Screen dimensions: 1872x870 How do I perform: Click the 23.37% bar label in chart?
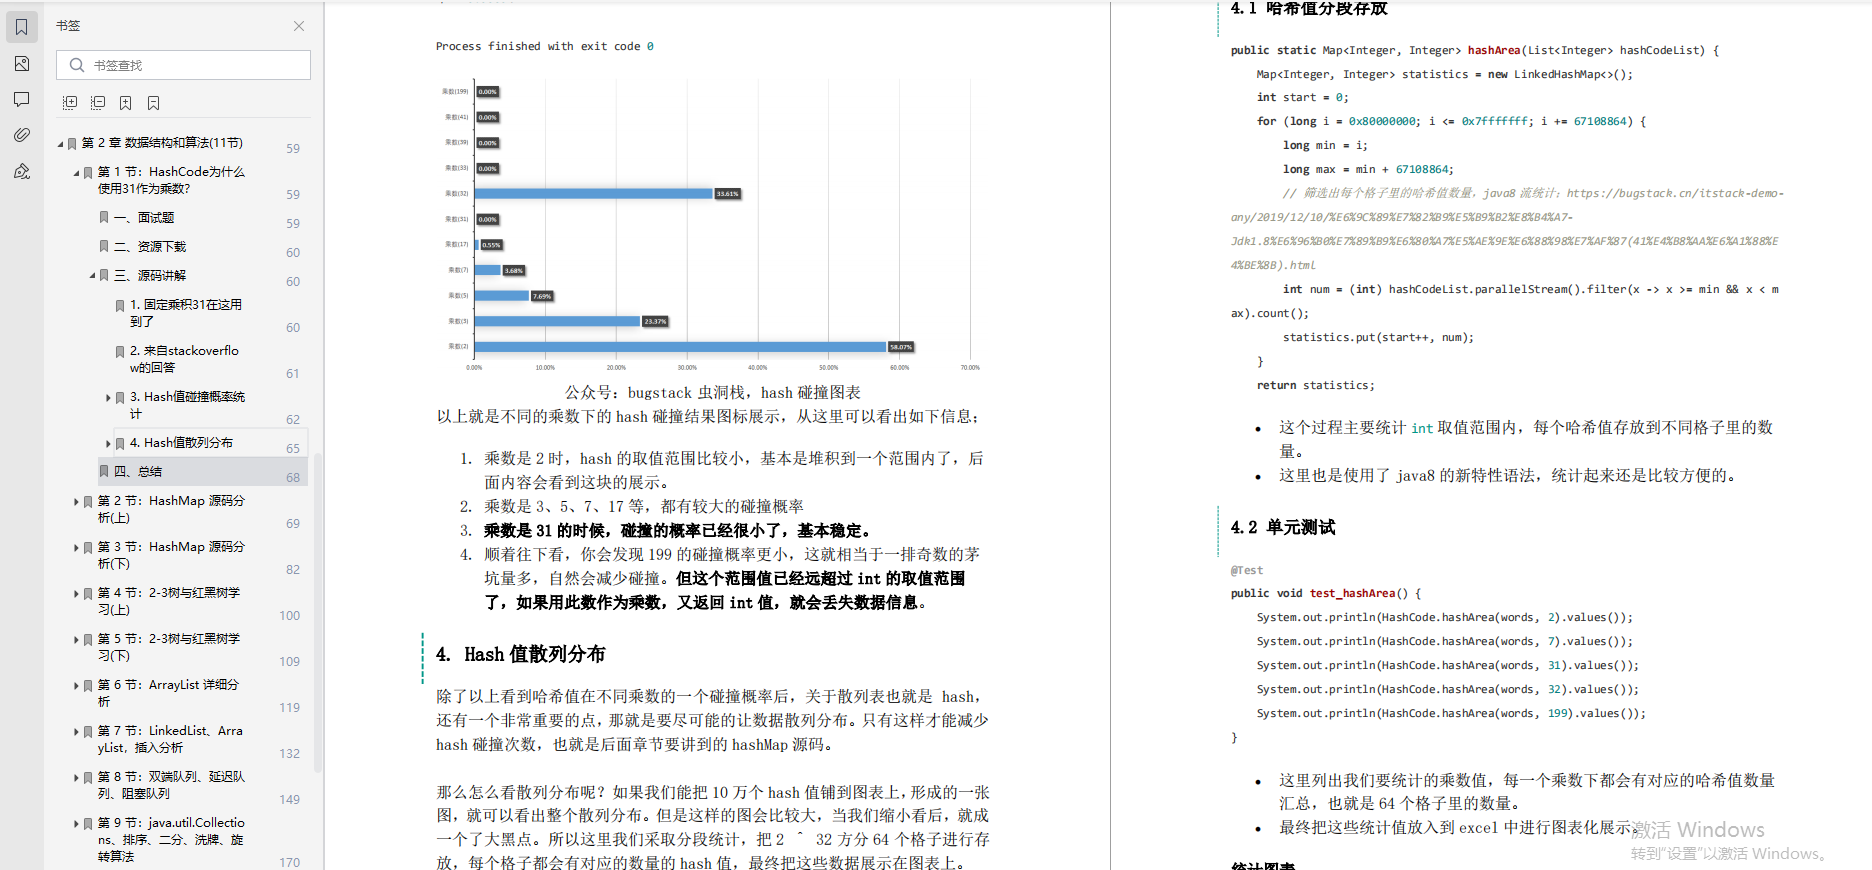tap(655, 321)
